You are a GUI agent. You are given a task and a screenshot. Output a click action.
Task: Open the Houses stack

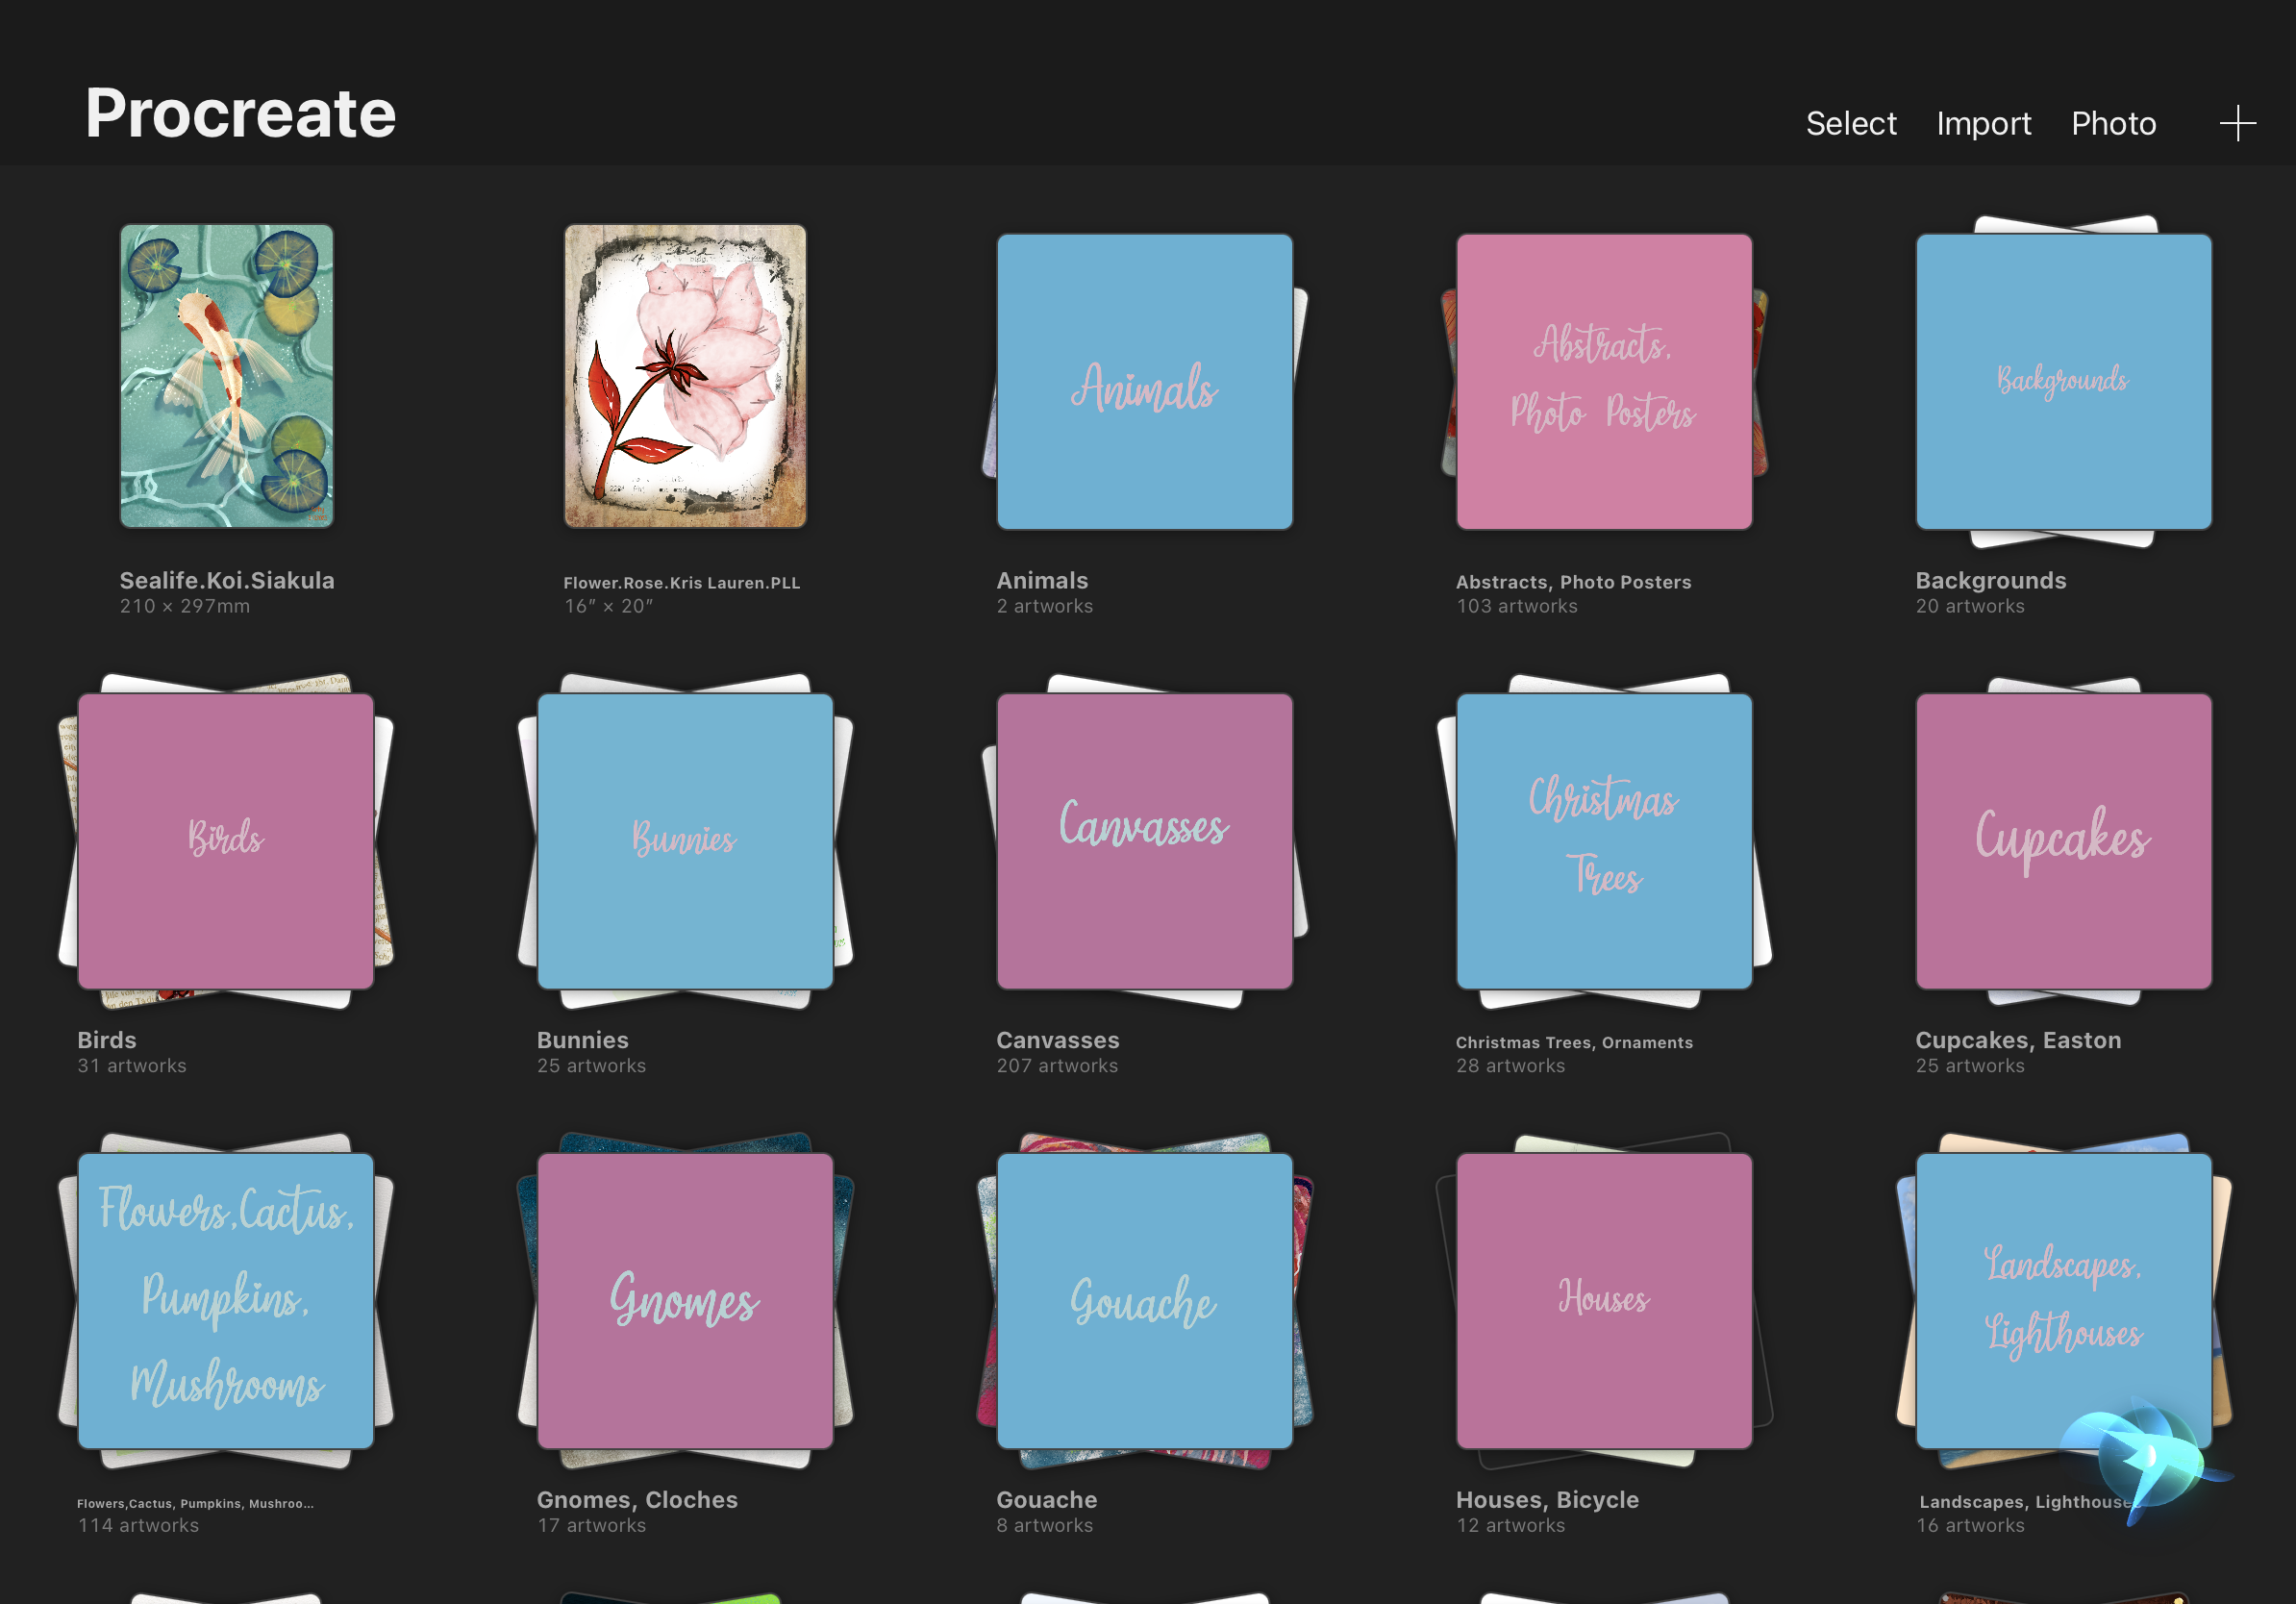(1604, 1301)
